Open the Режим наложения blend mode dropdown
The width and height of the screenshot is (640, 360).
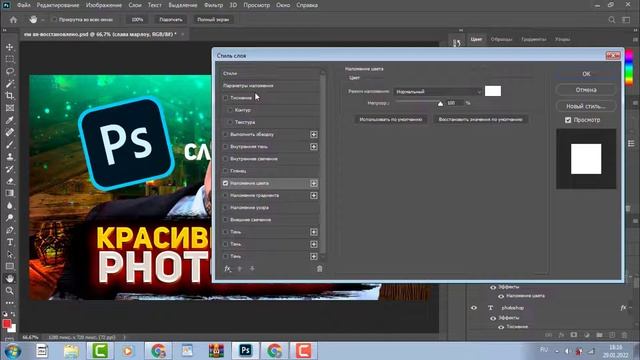point(438,91)
